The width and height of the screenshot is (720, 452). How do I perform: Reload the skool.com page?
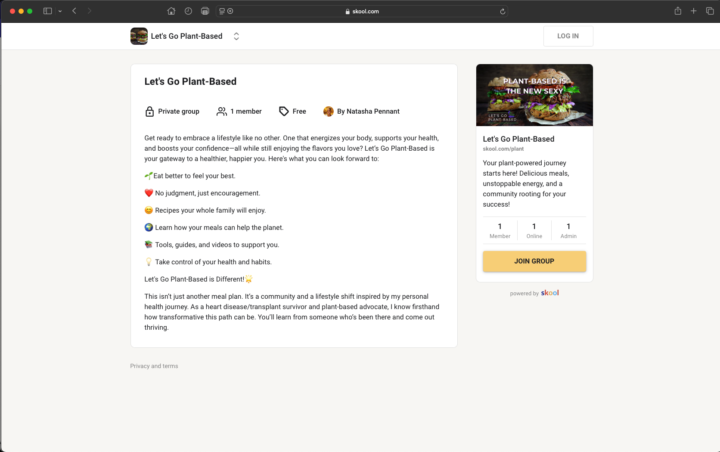[x=503, y=11]
